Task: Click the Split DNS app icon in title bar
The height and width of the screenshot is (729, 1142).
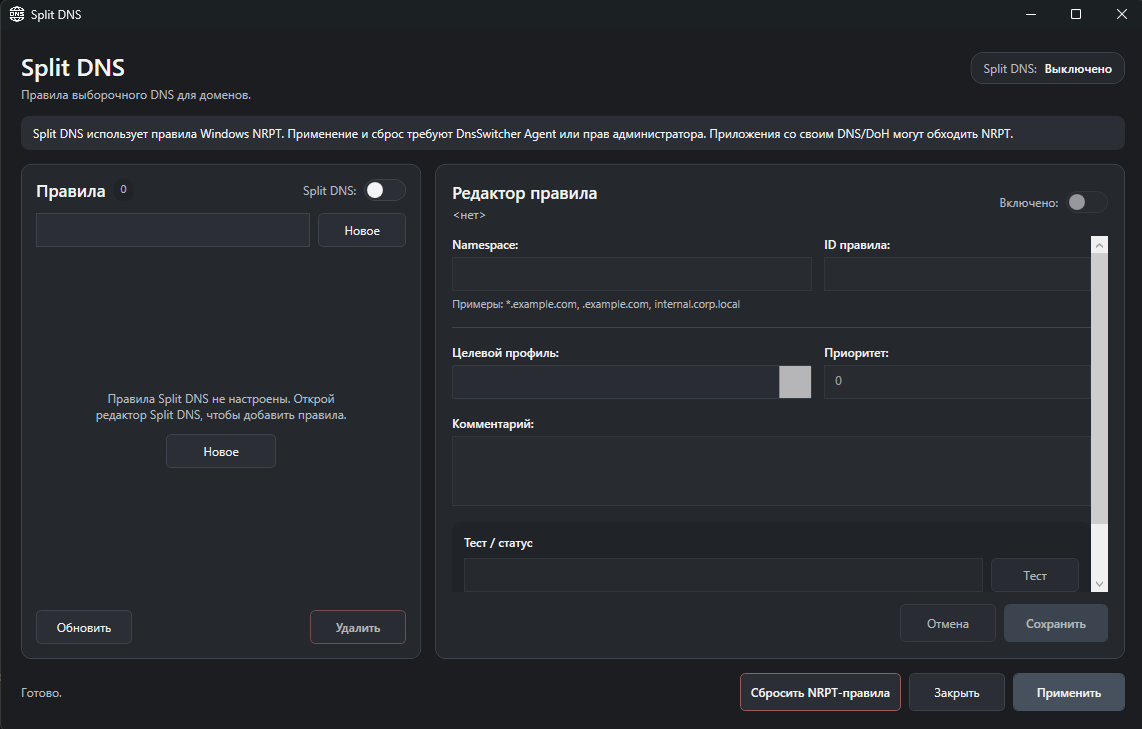Action: click(16, 15)
